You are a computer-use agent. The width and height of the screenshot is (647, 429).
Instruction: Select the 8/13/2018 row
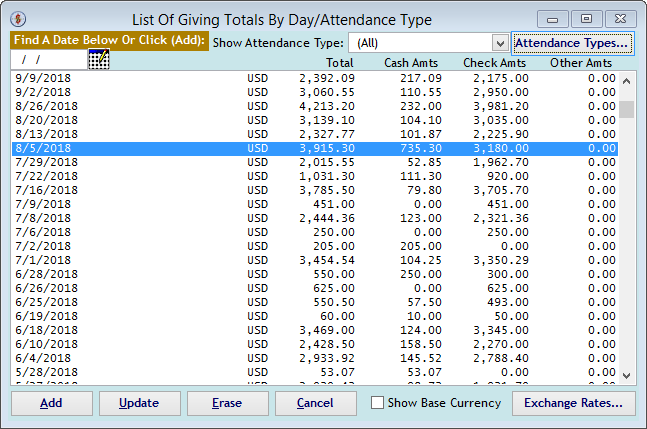coord(314,134)
